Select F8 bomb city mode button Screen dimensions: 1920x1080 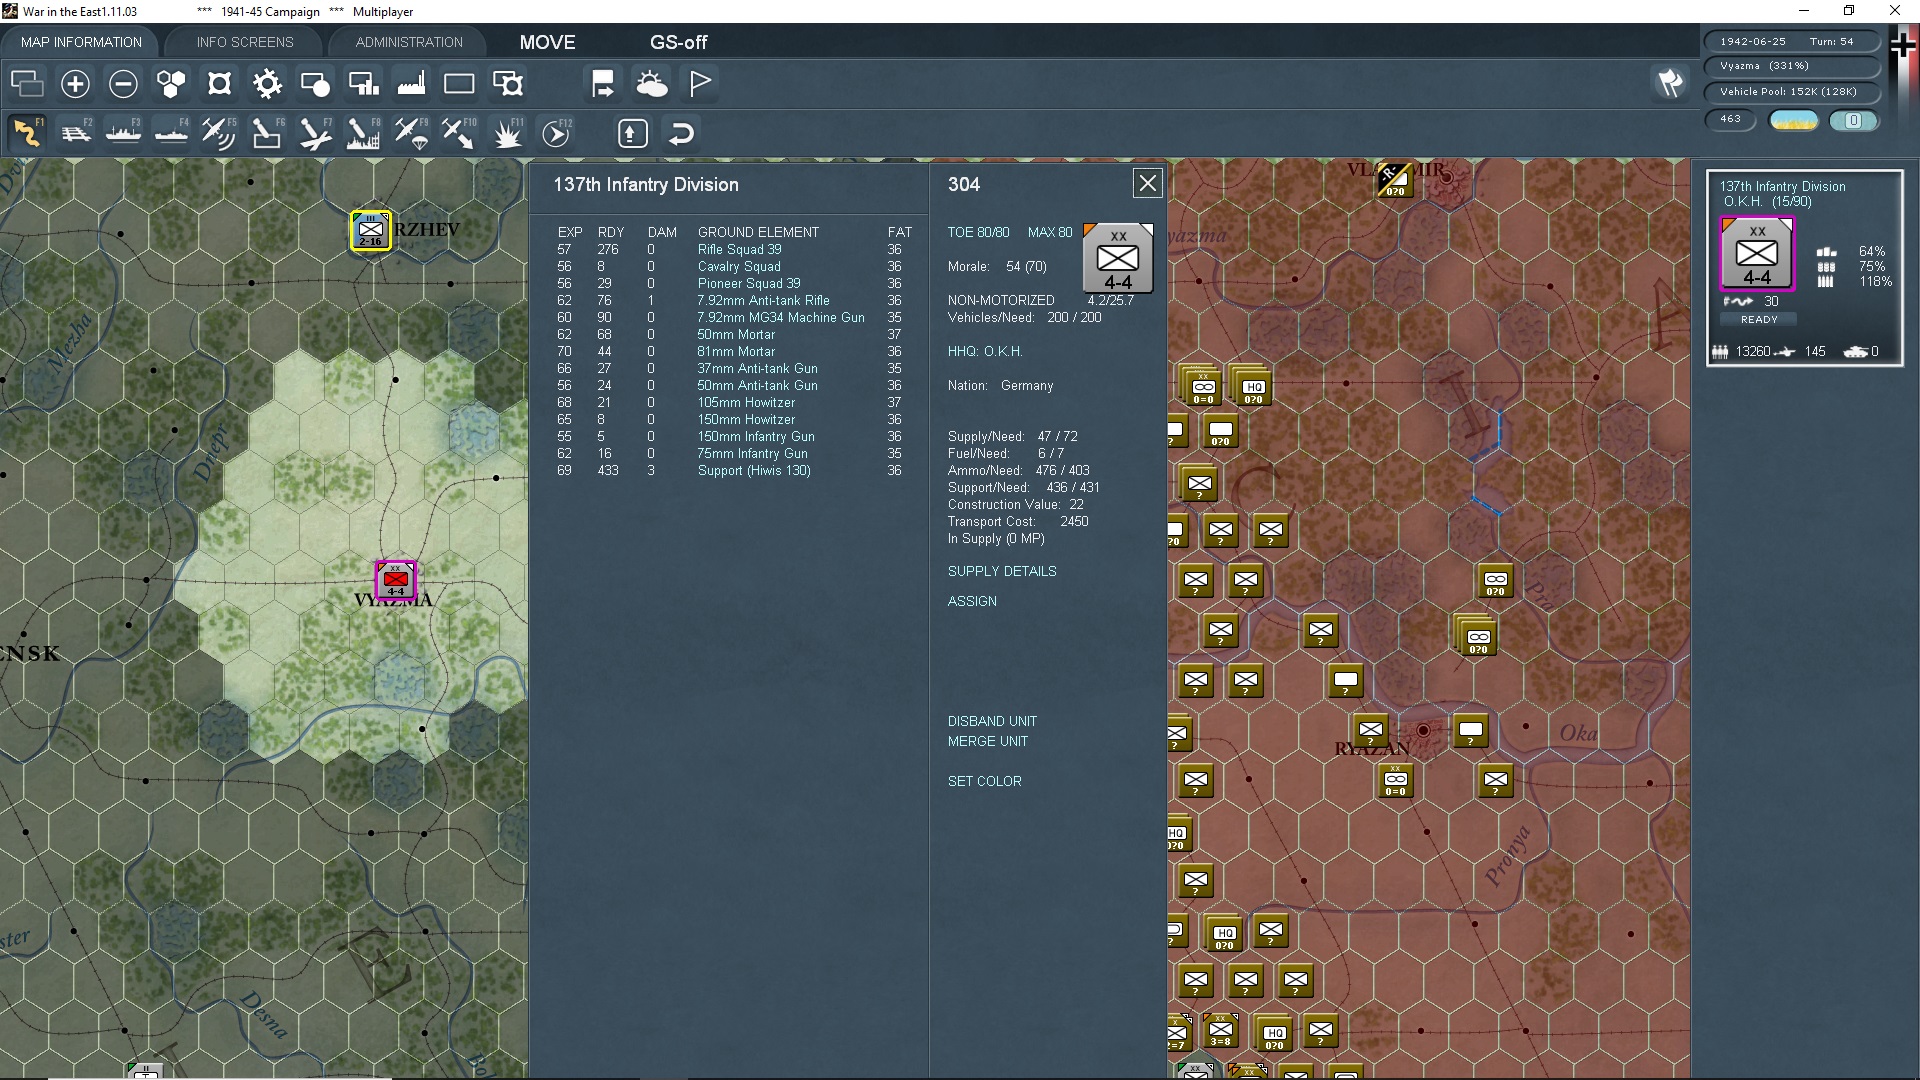(363, 133)
